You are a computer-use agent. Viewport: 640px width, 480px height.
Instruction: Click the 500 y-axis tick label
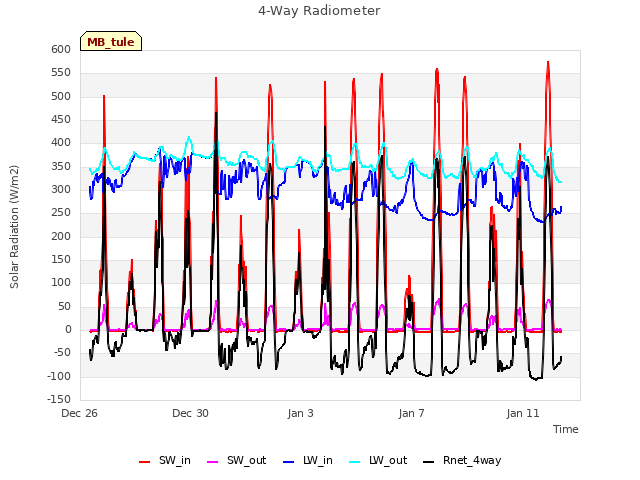coord(61,96)
